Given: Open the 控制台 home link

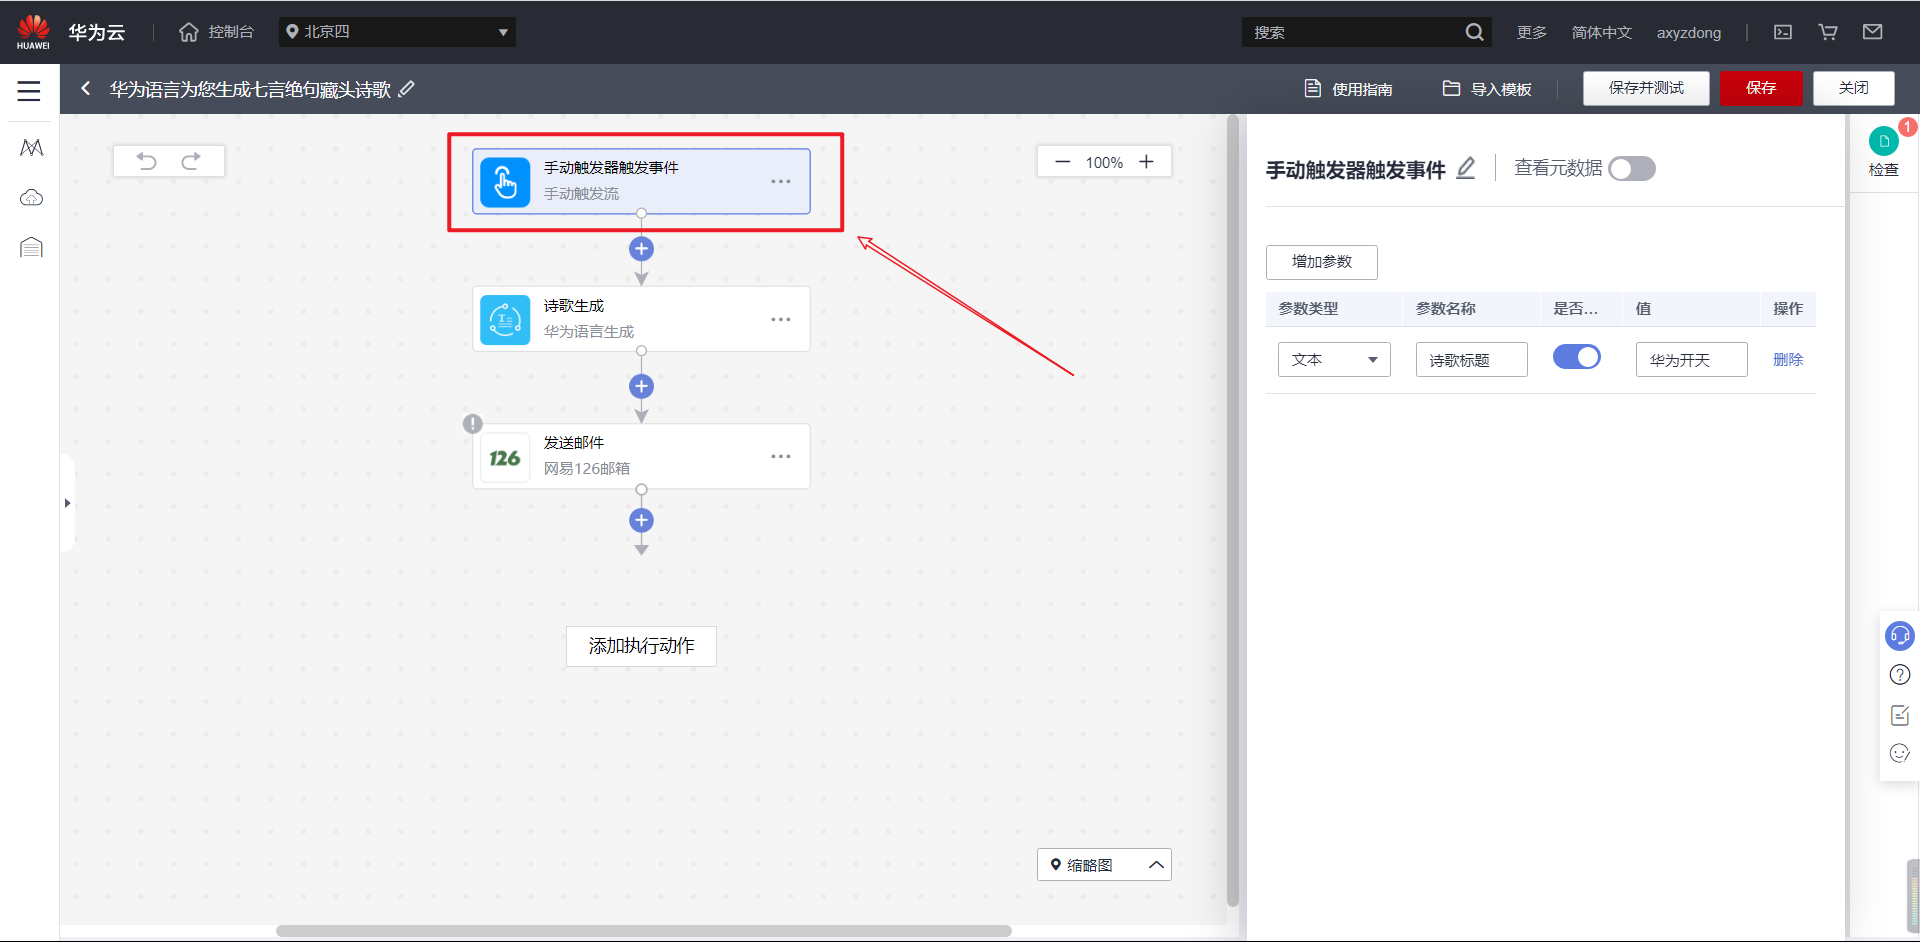Looking at the screenshot, I should click(217, 32).
